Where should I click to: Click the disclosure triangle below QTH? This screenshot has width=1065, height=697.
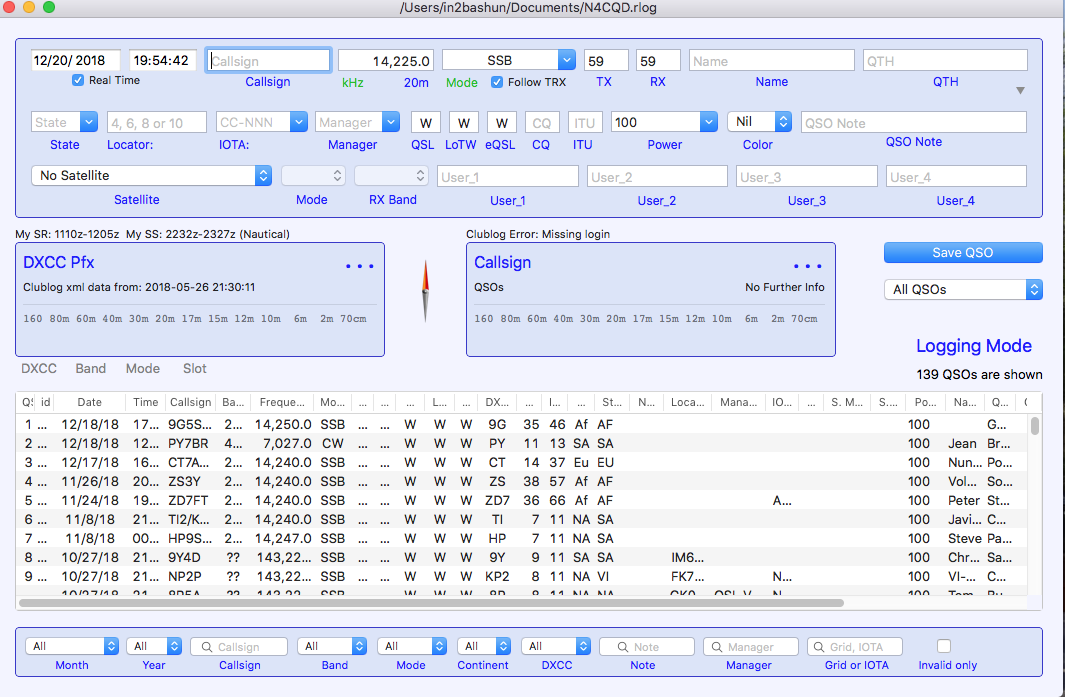pyautogui.click(x=1020, y=91)
